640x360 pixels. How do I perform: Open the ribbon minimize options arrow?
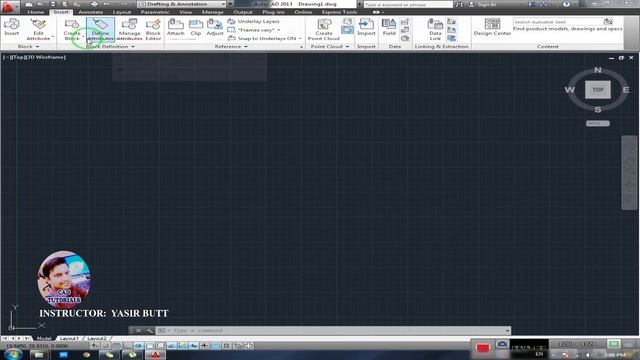(383, 12)
